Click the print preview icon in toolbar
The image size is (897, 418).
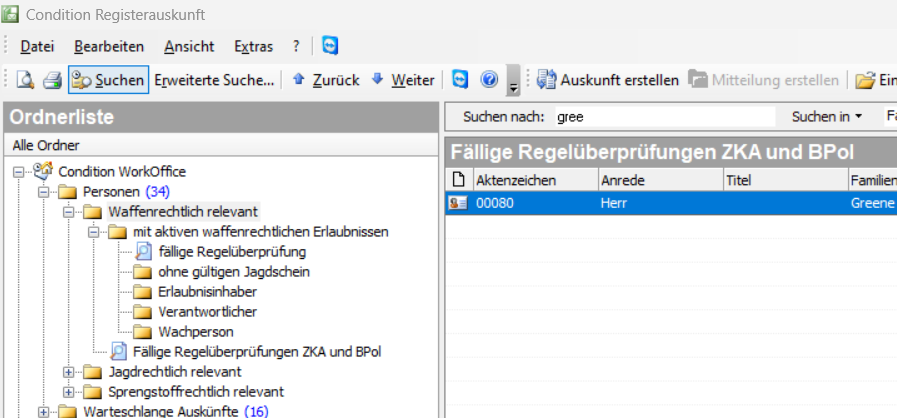click(25, 80)
